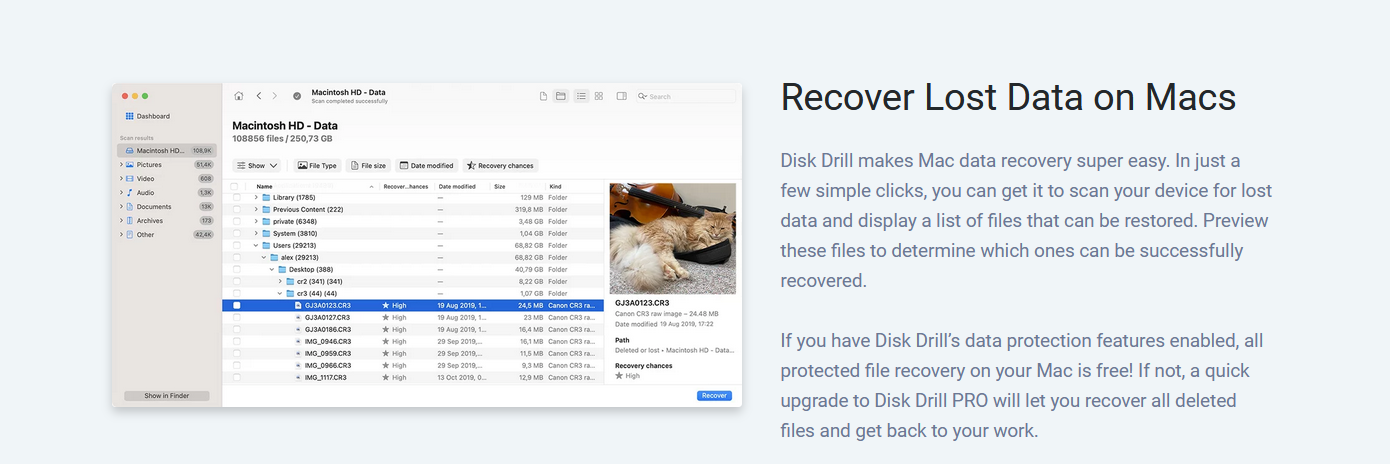Select the list view icon
1390x464 pixels.
click(x=581, y=96)
